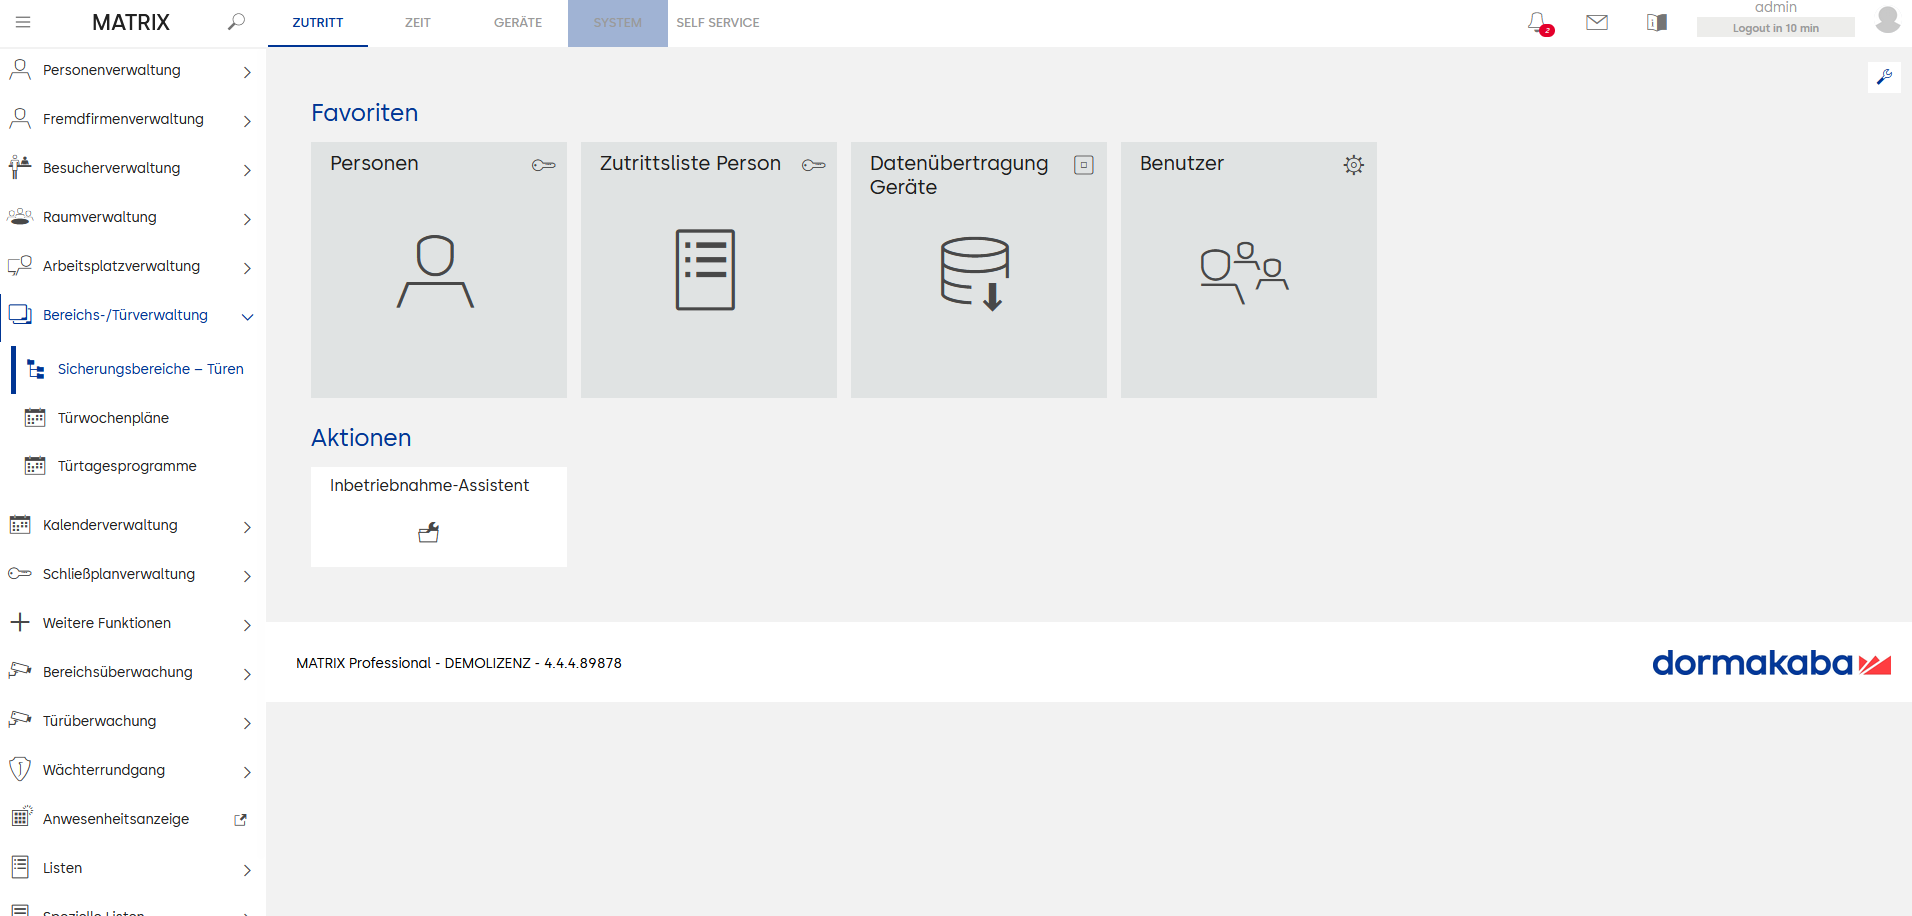This screenshot has height=916, width=1912.
Task: Expand the Kalenderverwaltung chevron
Action: point(247,527)
